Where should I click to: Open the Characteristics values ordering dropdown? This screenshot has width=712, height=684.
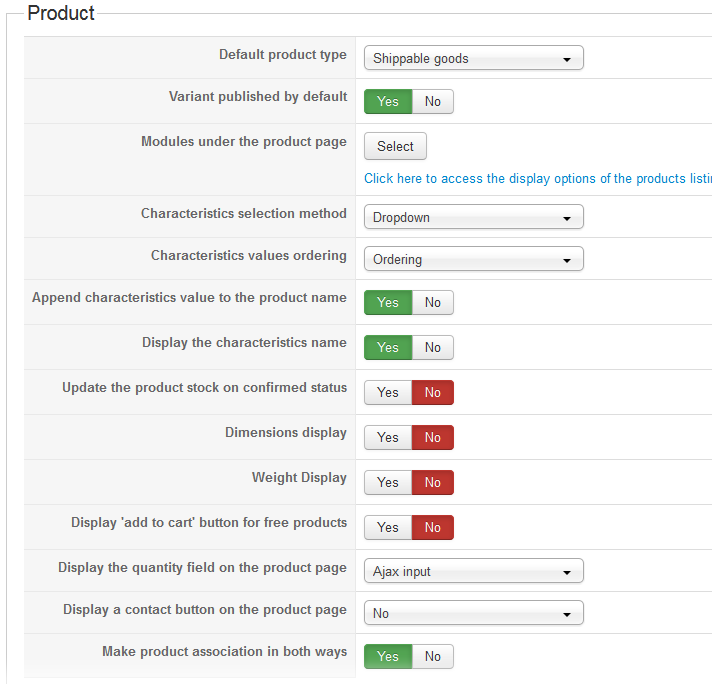pyautogui.click(x=473, y=259)
